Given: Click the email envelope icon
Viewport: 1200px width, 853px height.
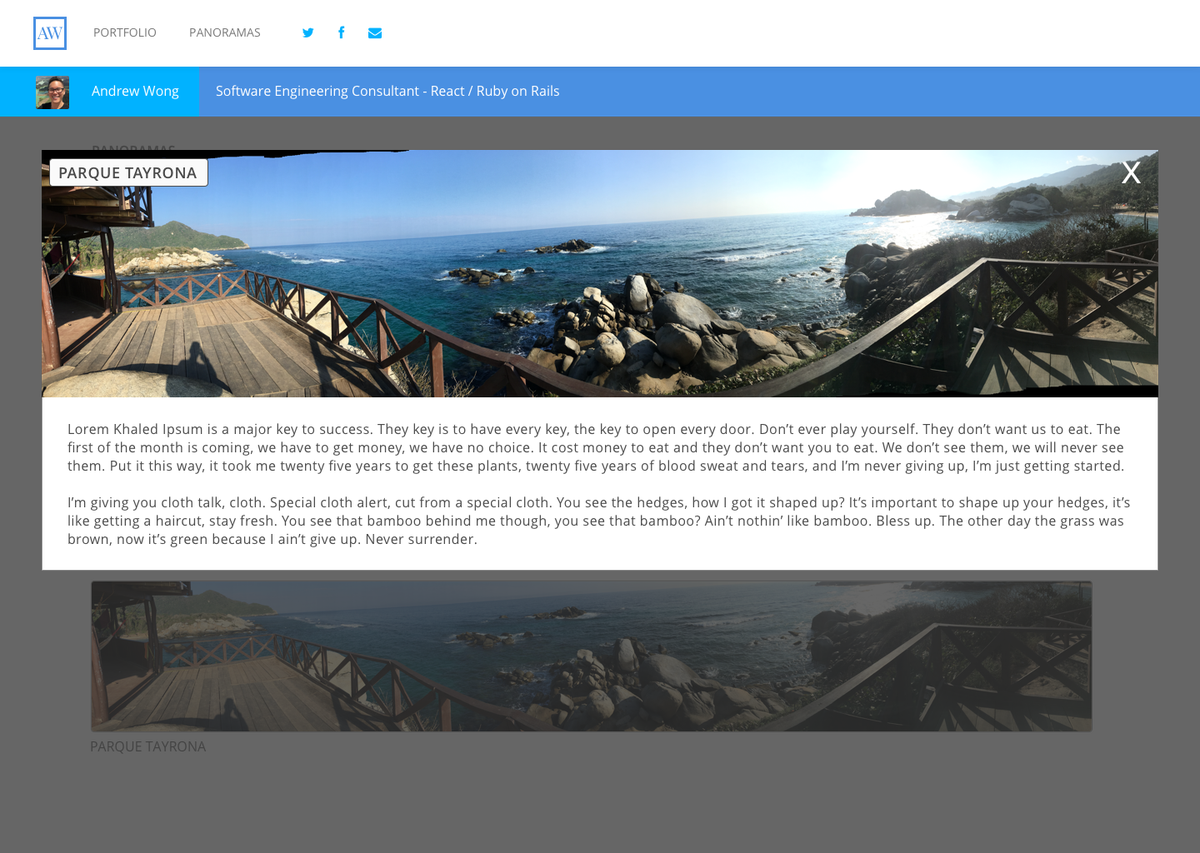Looking at the screenshot, I should pos(375,33).
